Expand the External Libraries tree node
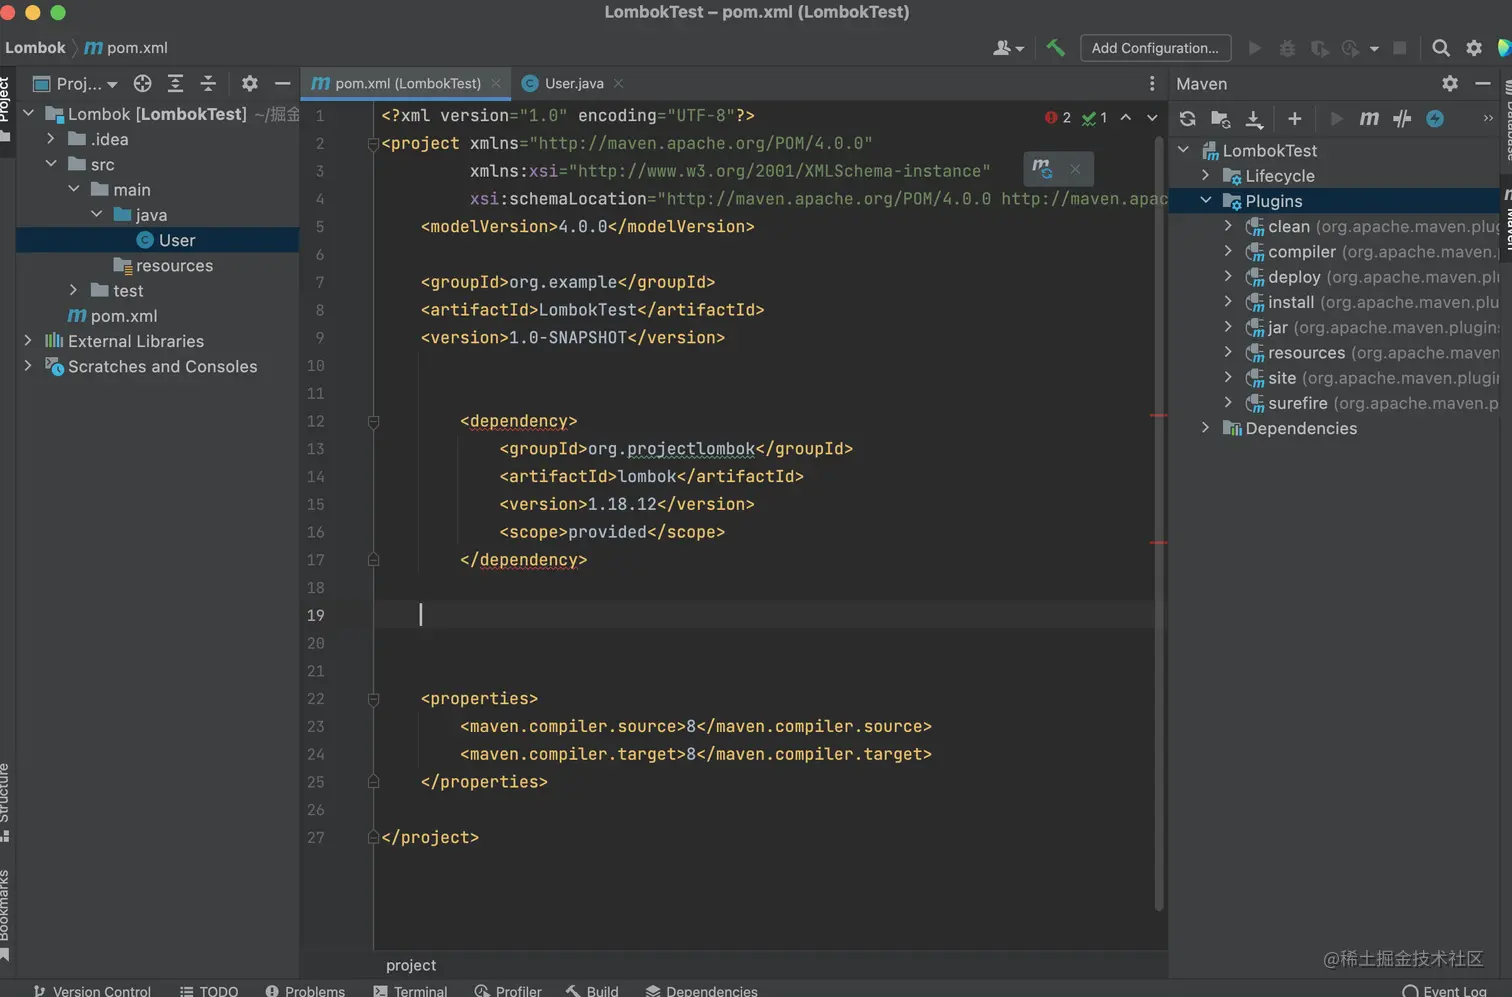The image size is (1512, 997). click(28, 341)
